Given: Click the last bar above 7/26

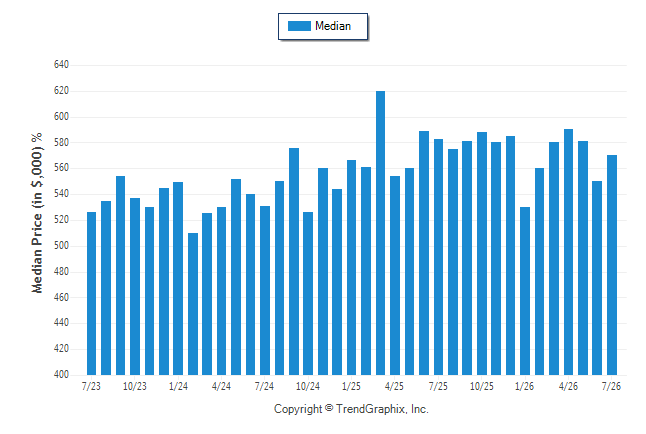Looking at the screenshot, I should point(612,265).
